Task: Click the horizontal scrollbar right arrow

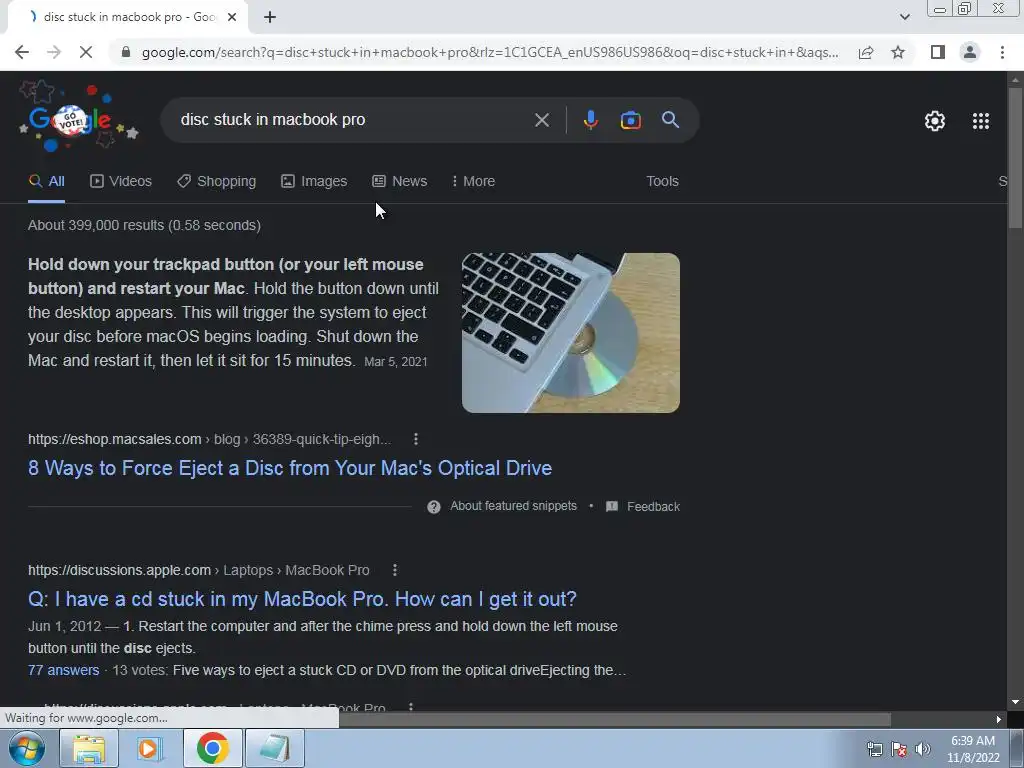Action: tap(999, 720)
